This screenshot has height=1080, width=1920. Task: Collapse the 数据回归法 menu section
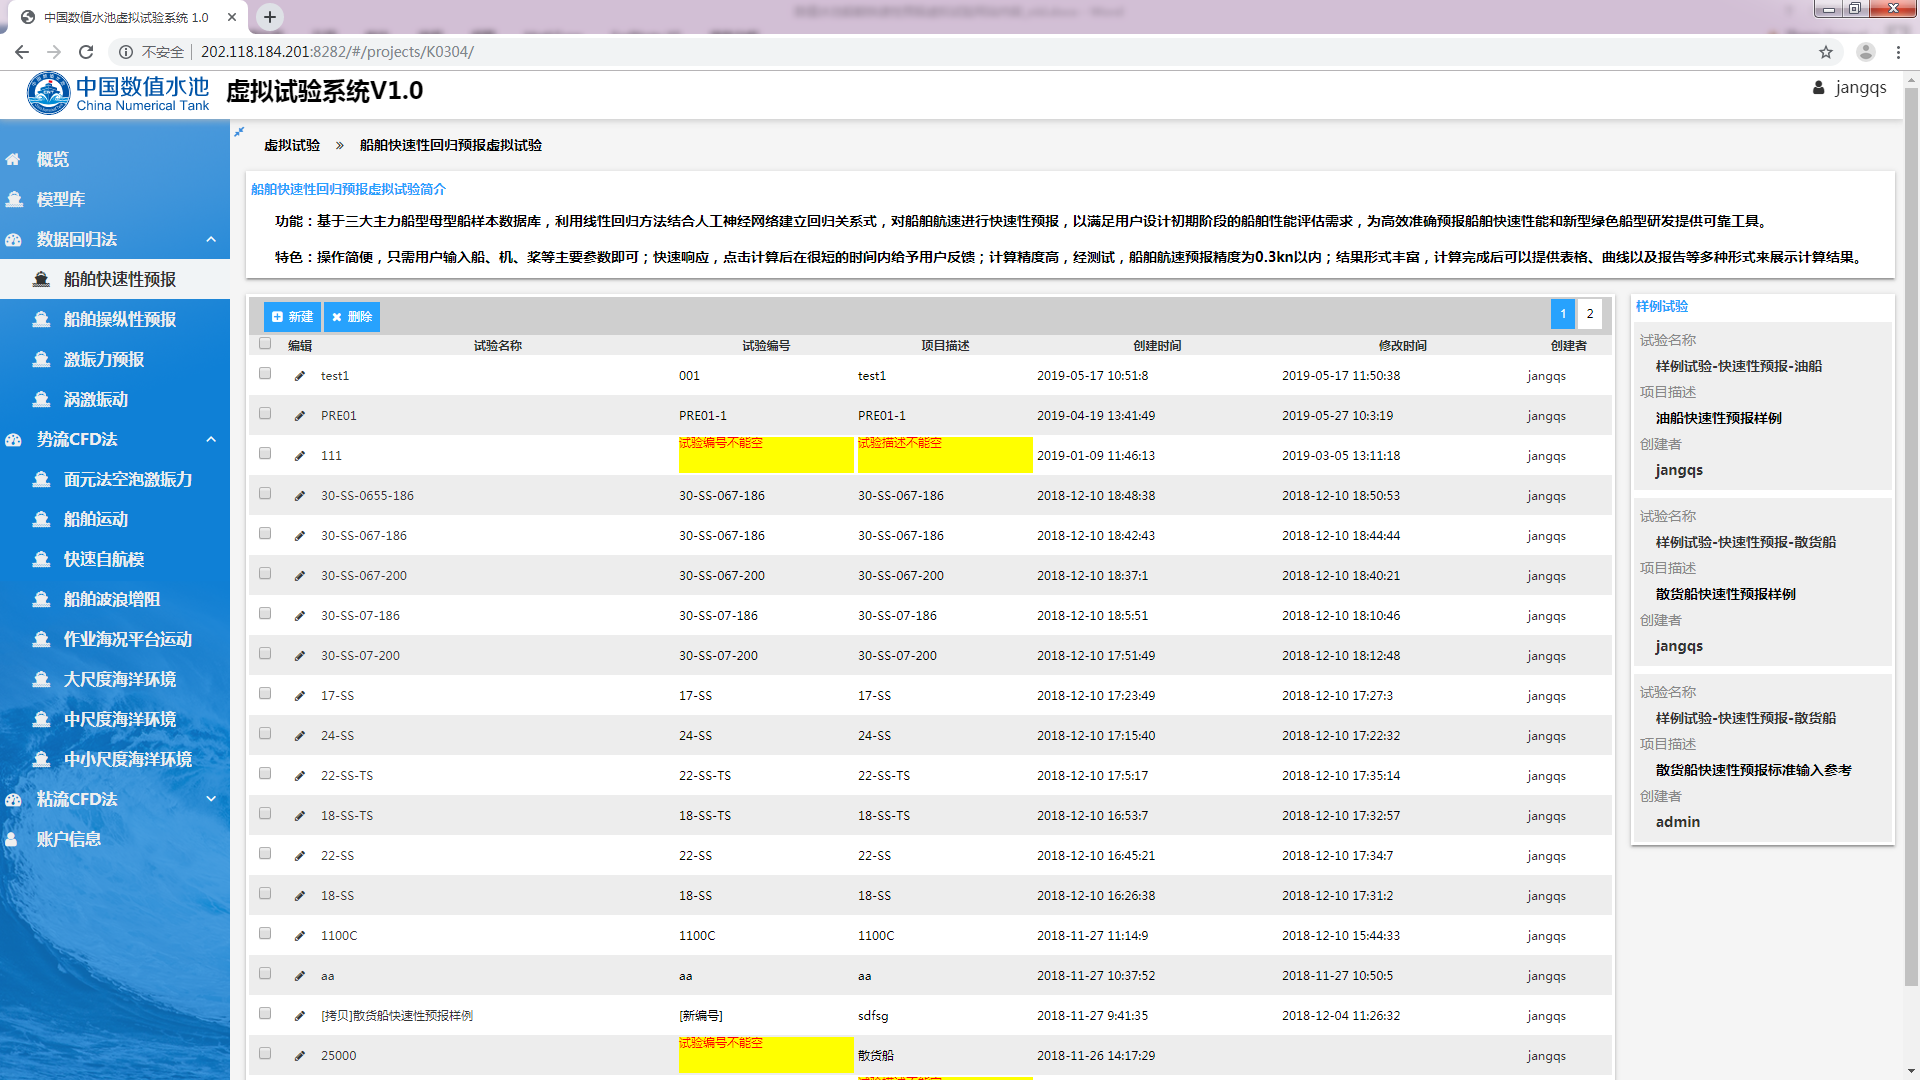(211, 240)
